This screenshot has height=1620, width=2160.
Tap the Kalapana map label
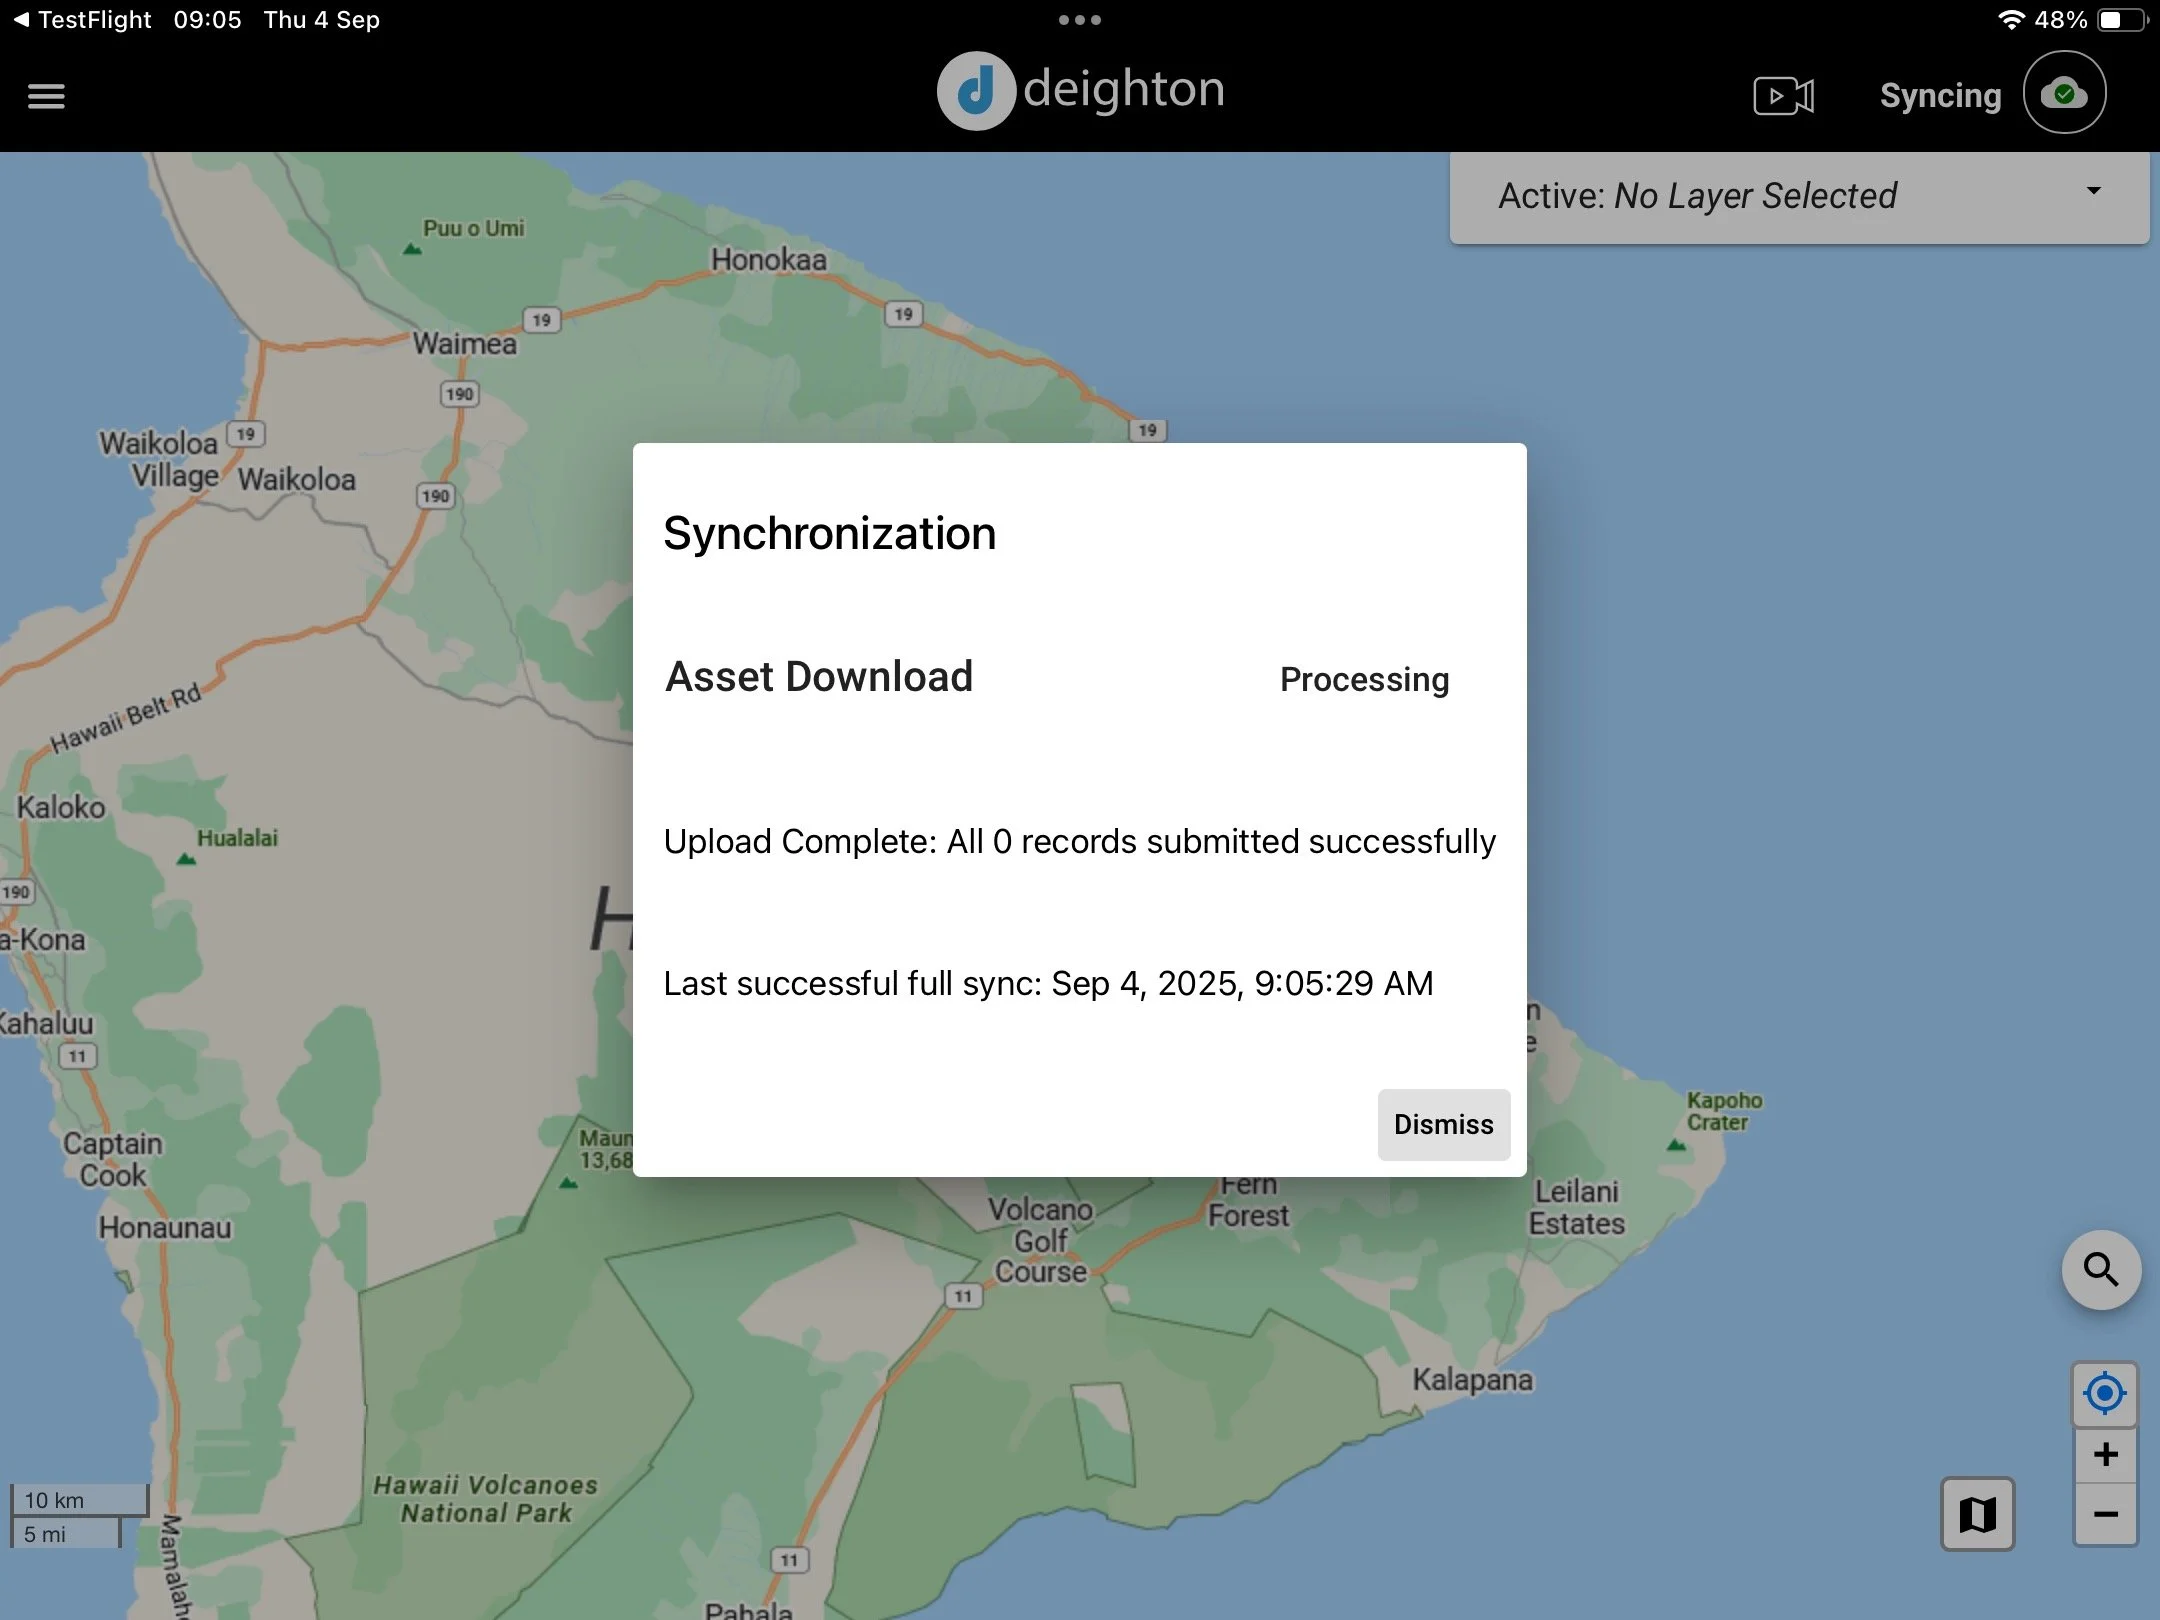(1472, 1380)
